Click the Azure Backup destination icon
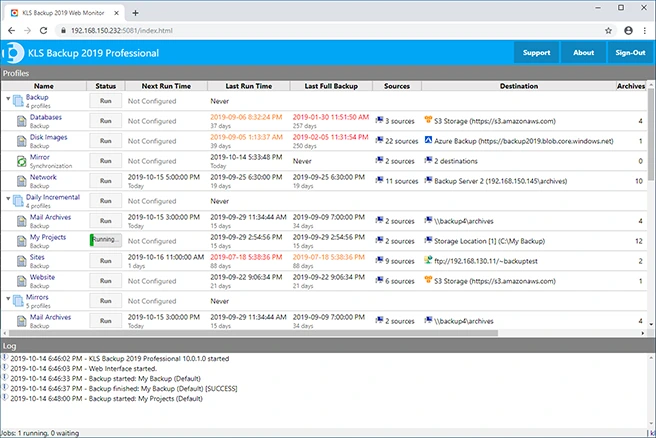This screenshot has height=438, width=656. [x=428, y=140]
